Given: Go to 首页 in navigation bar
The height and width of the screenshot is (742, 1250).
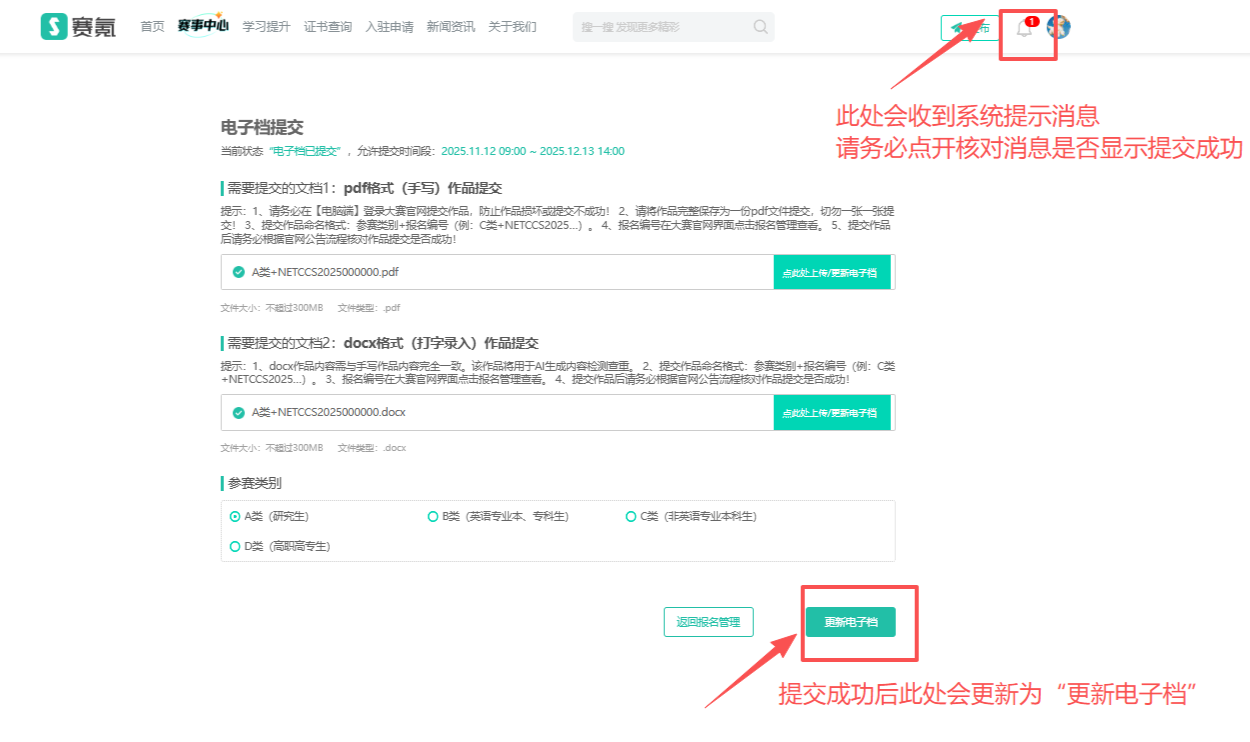Looking at the screenshot, I should click(x=152, y=27).
